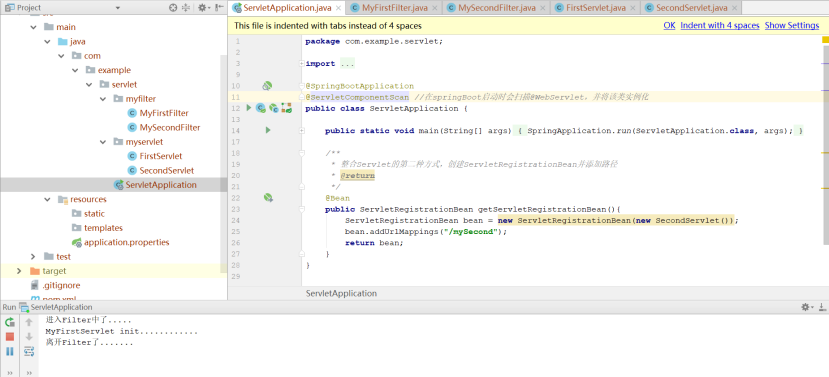Click bean dependencies diagram icon on line 12
Image resolution: width=829 pixels, height=377 pixels.
[x=287, y=108]
